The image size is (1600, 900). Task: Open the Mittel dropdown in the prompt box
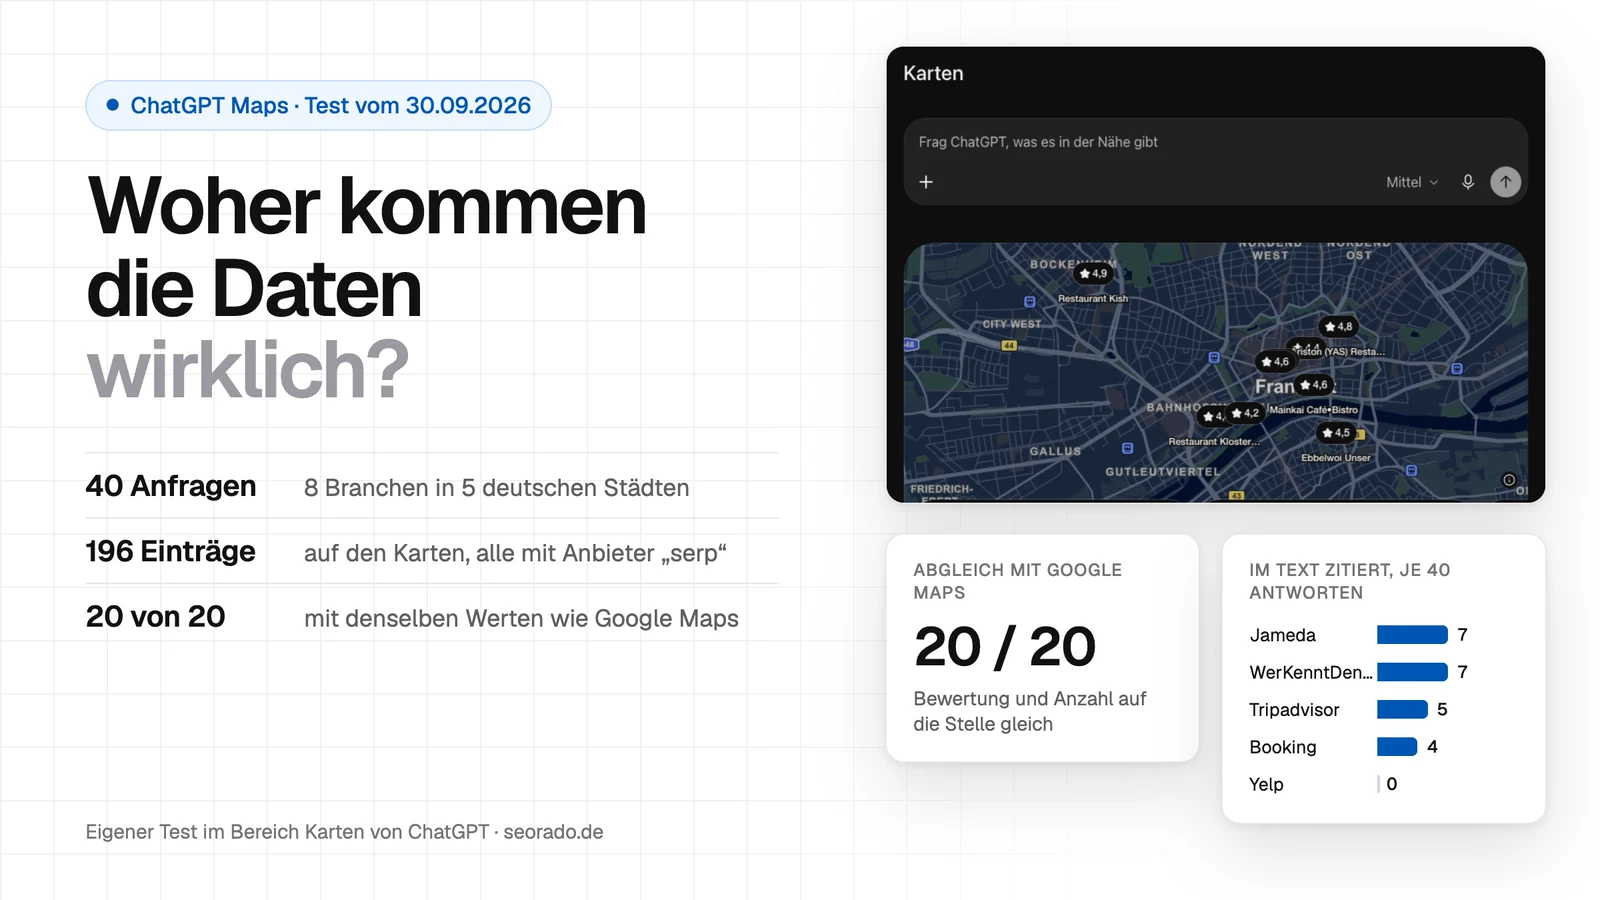(x=1412, y=182)
